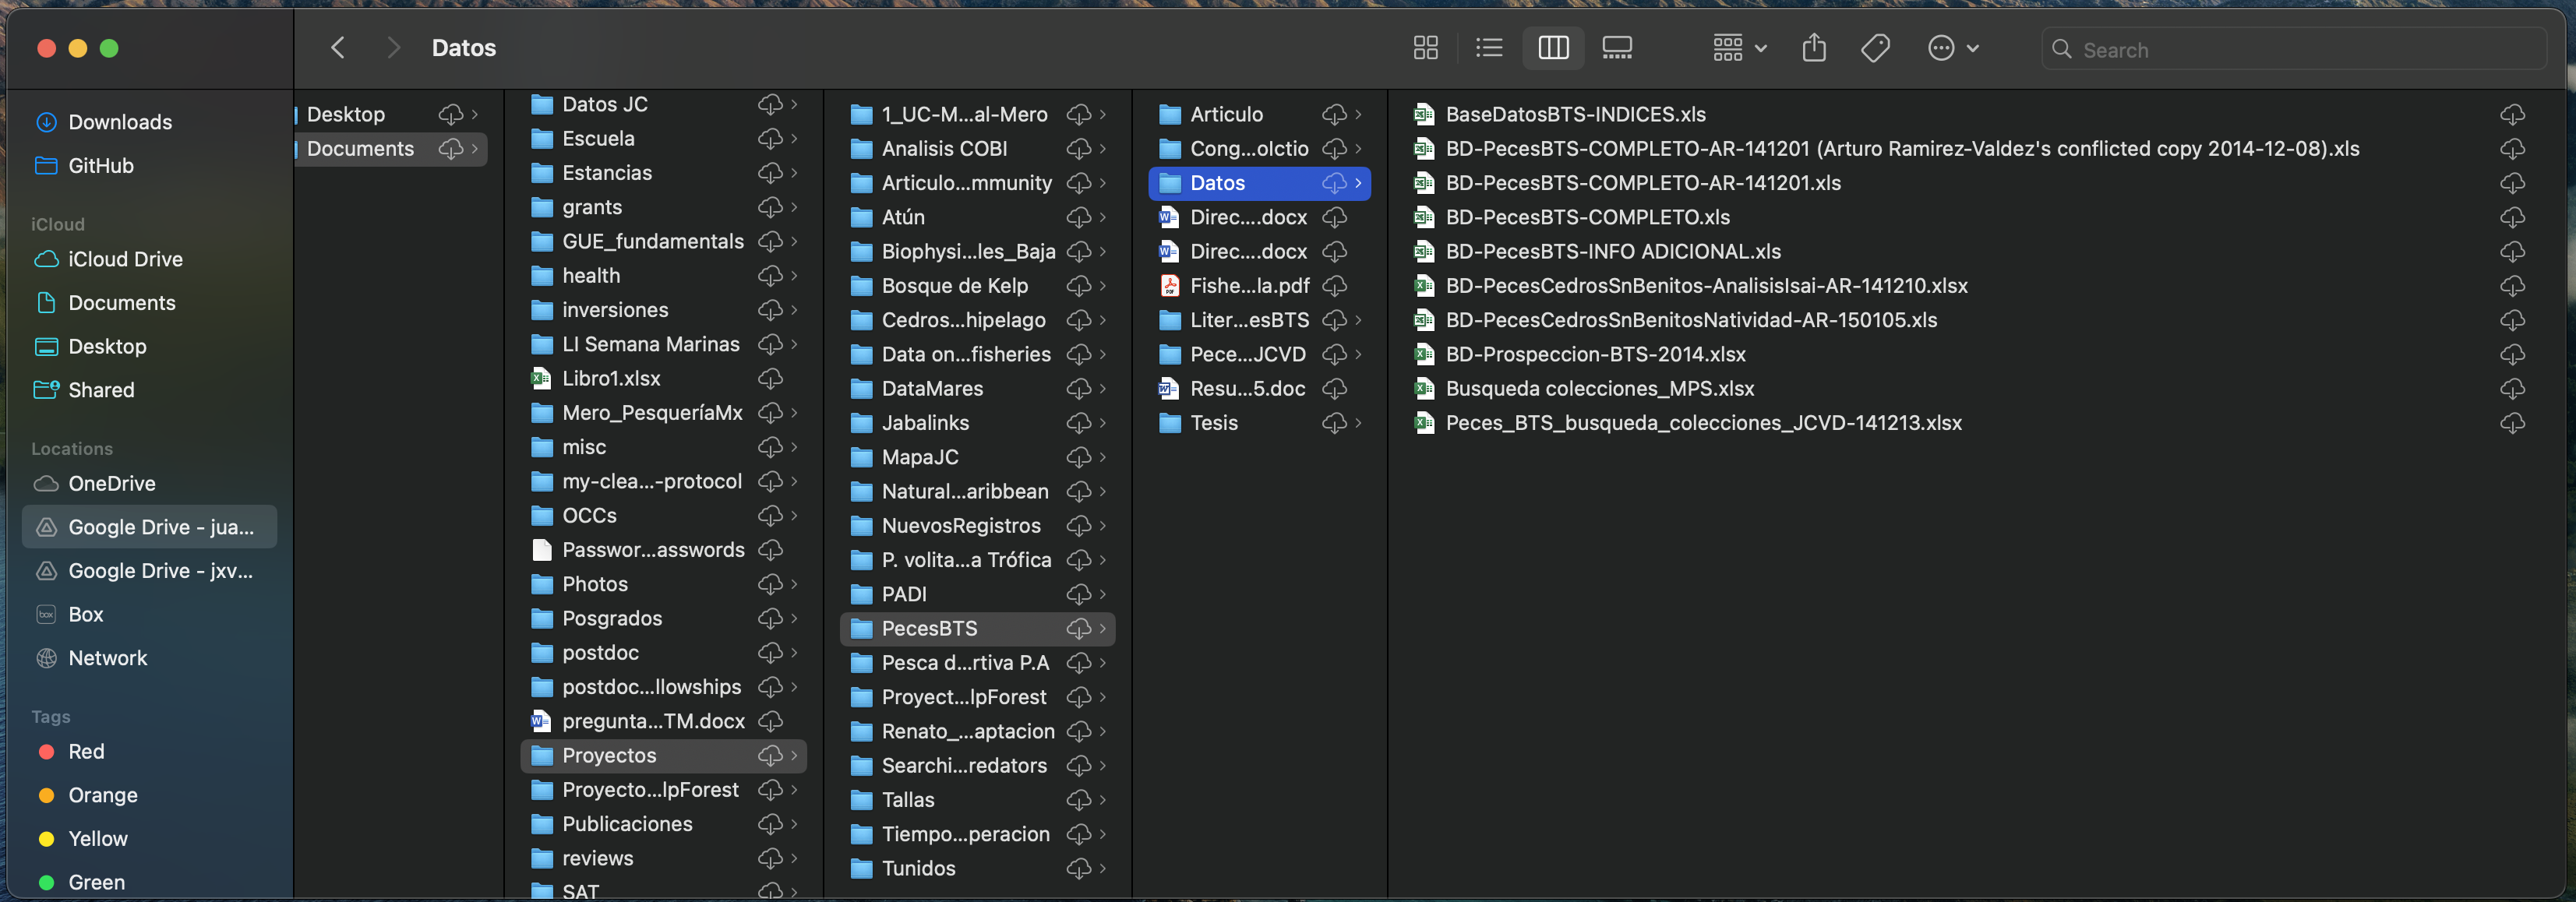2576x902 pixels.
Task: Switch to list view
Action: point(1489,48)
